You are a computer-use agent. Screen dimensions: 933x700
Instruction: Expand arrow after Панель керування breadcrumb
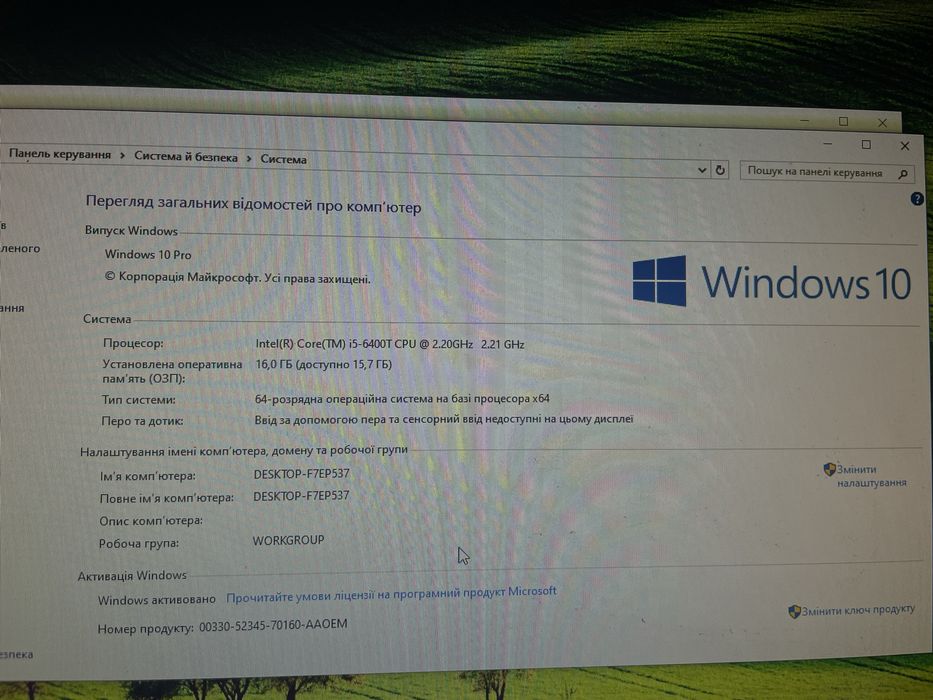122,155
